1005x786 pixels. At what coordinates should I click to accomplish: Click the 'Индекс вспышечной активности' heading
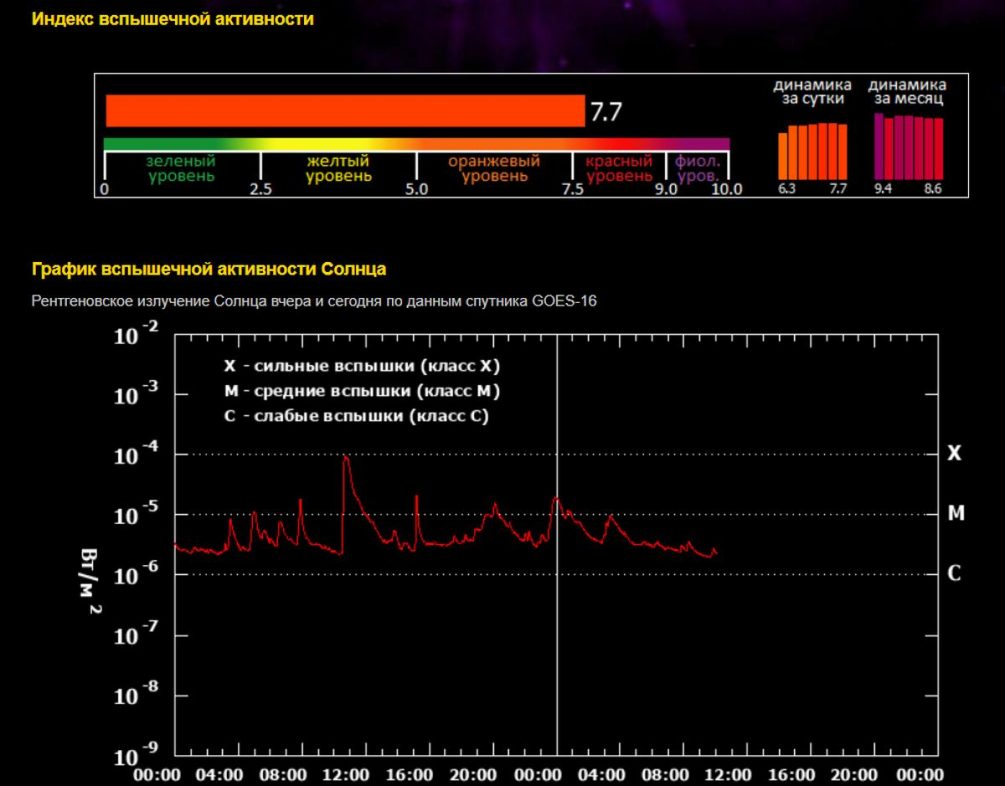click(173, 19)
